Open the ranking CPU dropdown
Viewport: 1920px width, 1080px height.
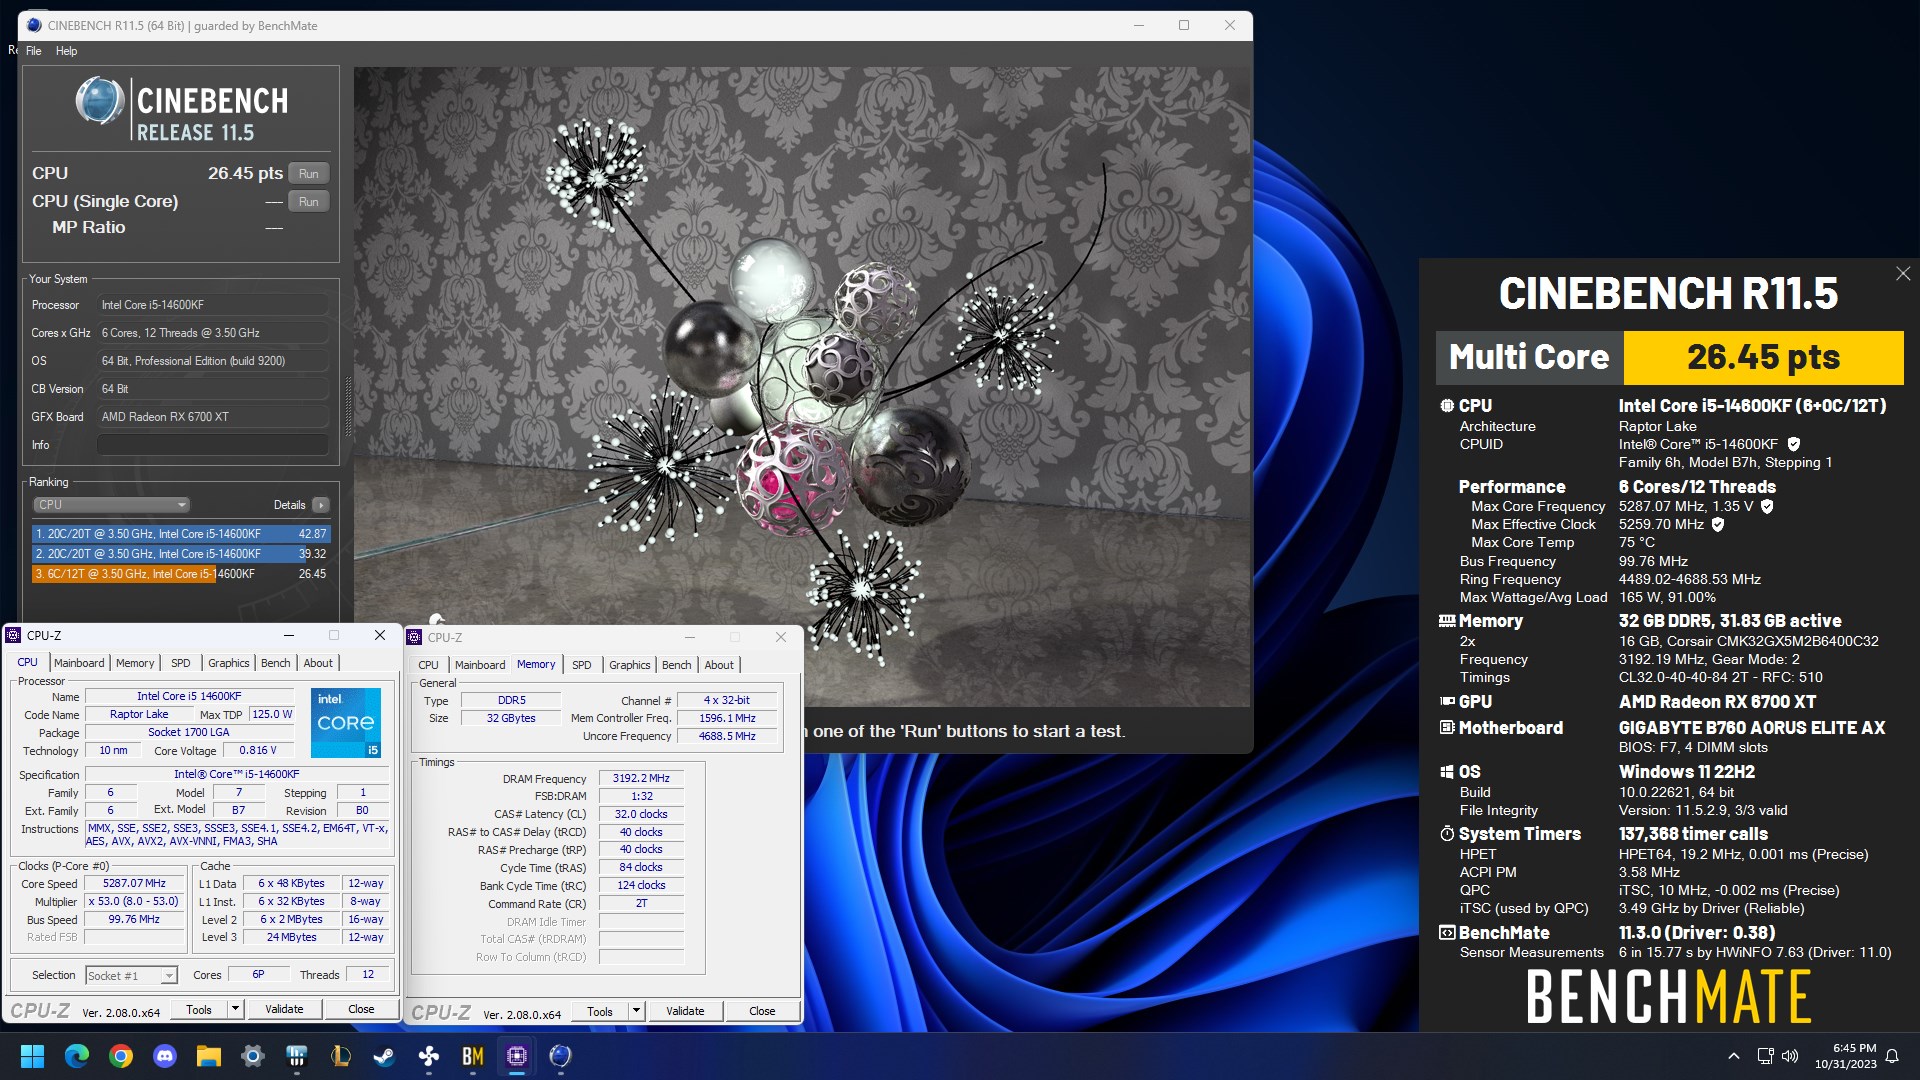pyautogui.click(x=111, y=505)
